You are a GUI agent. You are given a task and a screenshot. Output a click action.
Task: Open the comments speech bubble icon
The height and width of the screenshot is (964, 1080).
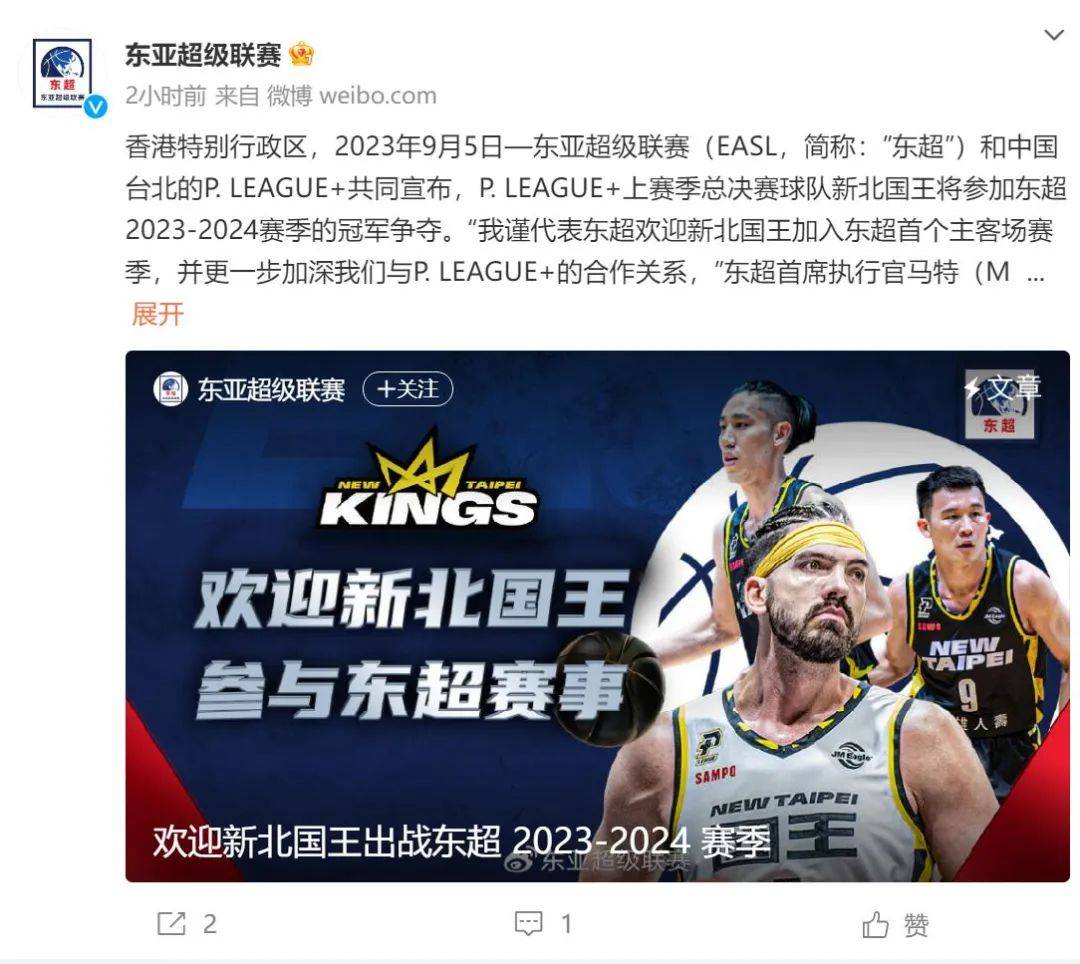pyautogui.click(x=529, y=923)
